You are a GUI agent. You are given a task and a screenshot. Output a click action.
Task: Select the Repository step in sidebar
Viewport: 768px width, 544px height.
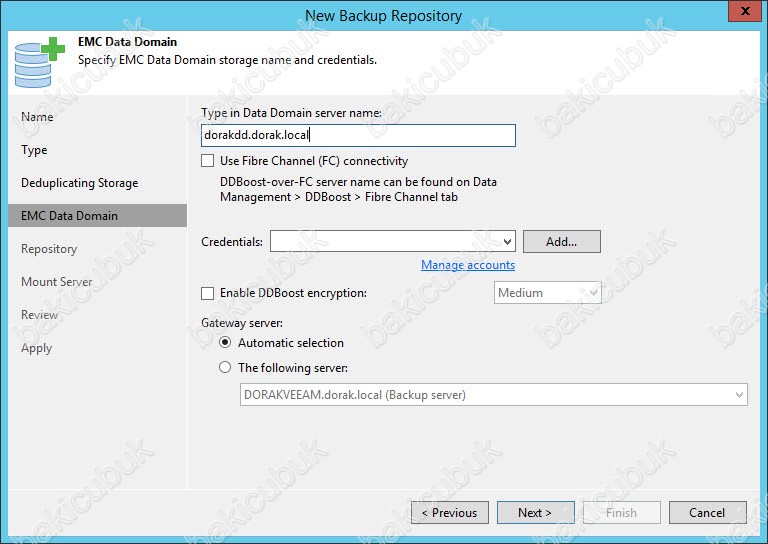tap(49, 249)
